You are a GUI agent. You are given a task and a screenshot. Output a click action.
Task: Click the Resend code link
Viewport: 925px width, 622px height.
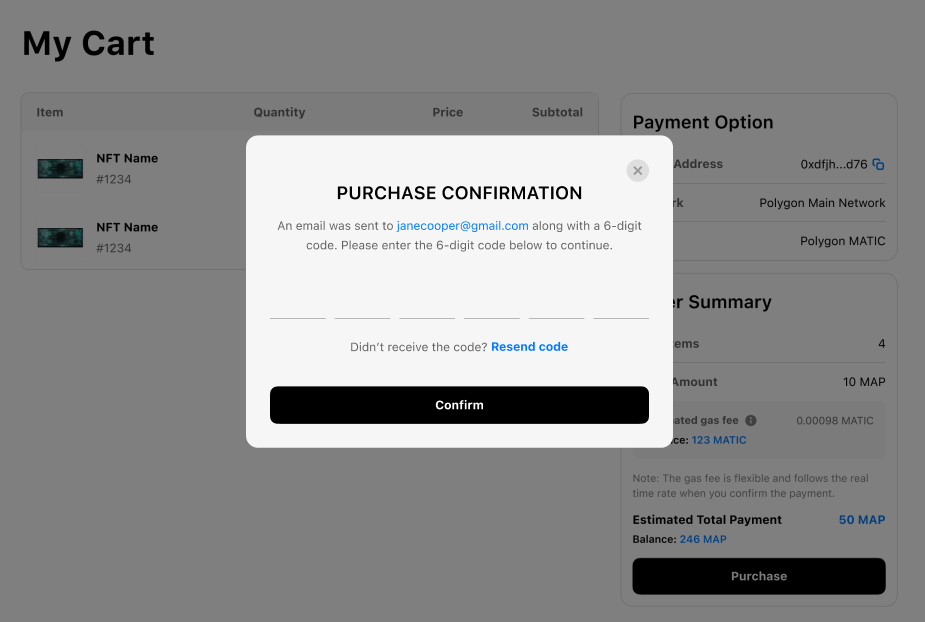coord(529,347)
